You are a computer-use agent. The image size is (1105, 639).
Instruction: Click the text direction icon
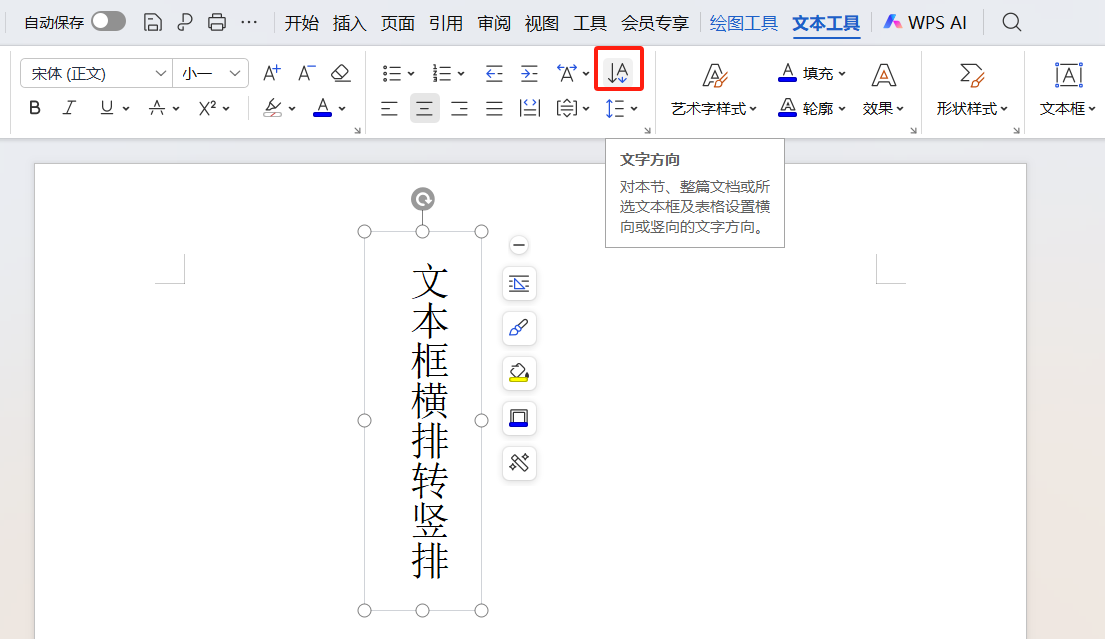[x=618, y=69]
